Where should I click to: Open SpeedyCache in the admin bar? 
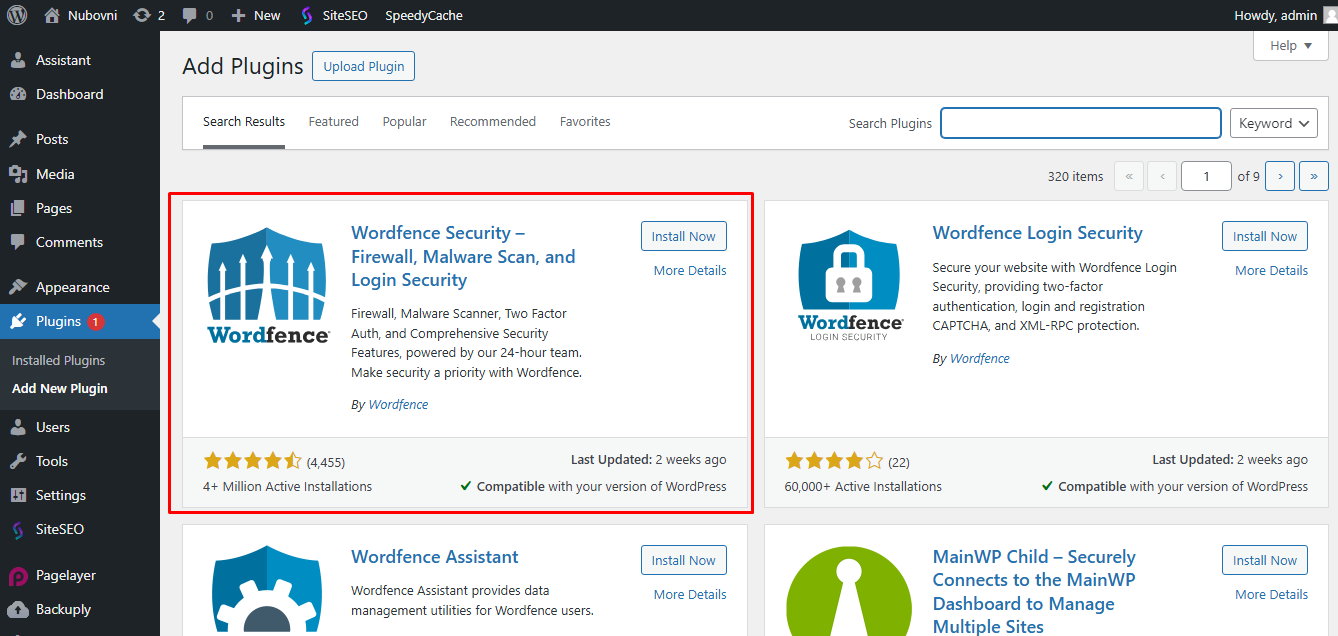[424, 15]
